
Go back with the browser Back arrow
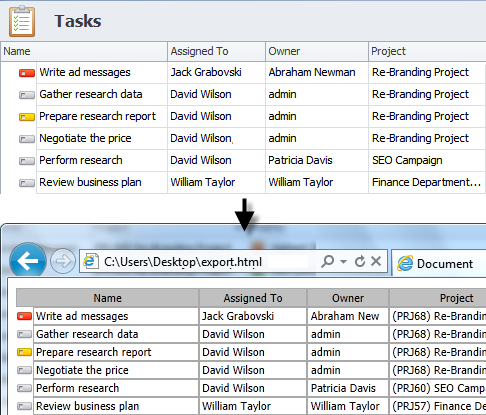(x=28, y=261)
